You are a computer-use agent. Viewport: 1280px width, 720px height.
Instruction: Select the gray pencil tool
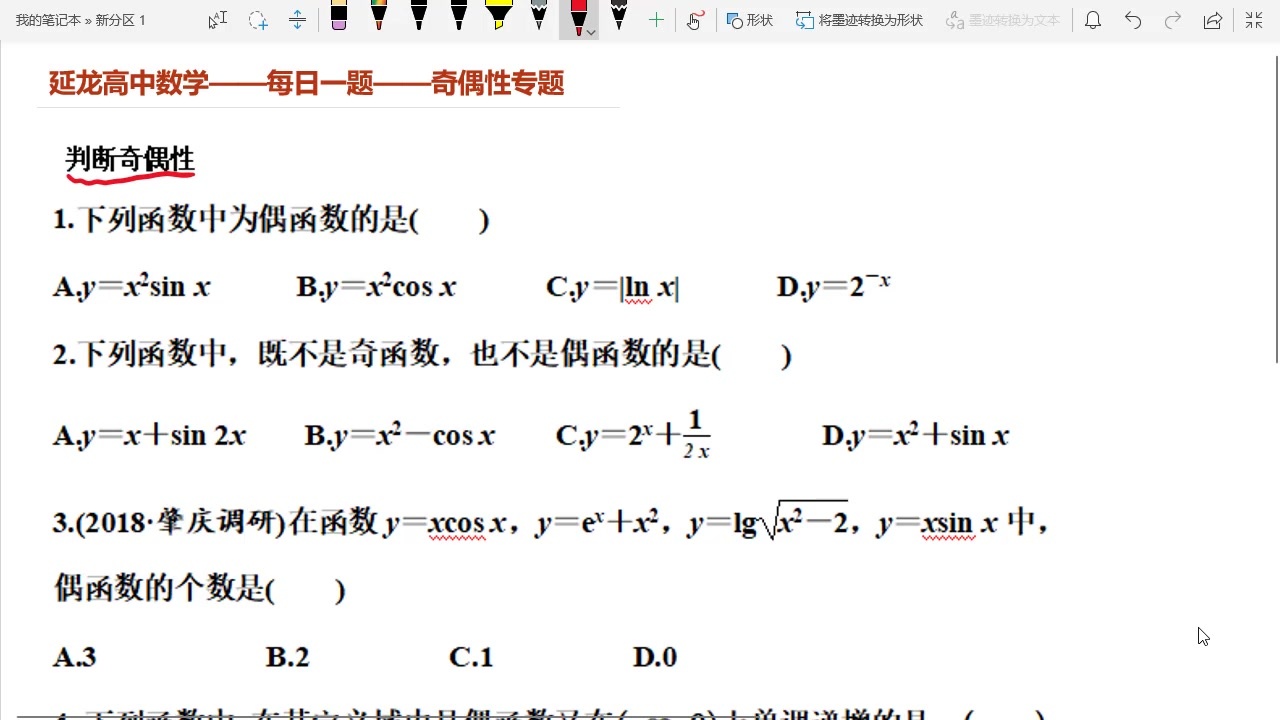(x=539, y=17)
